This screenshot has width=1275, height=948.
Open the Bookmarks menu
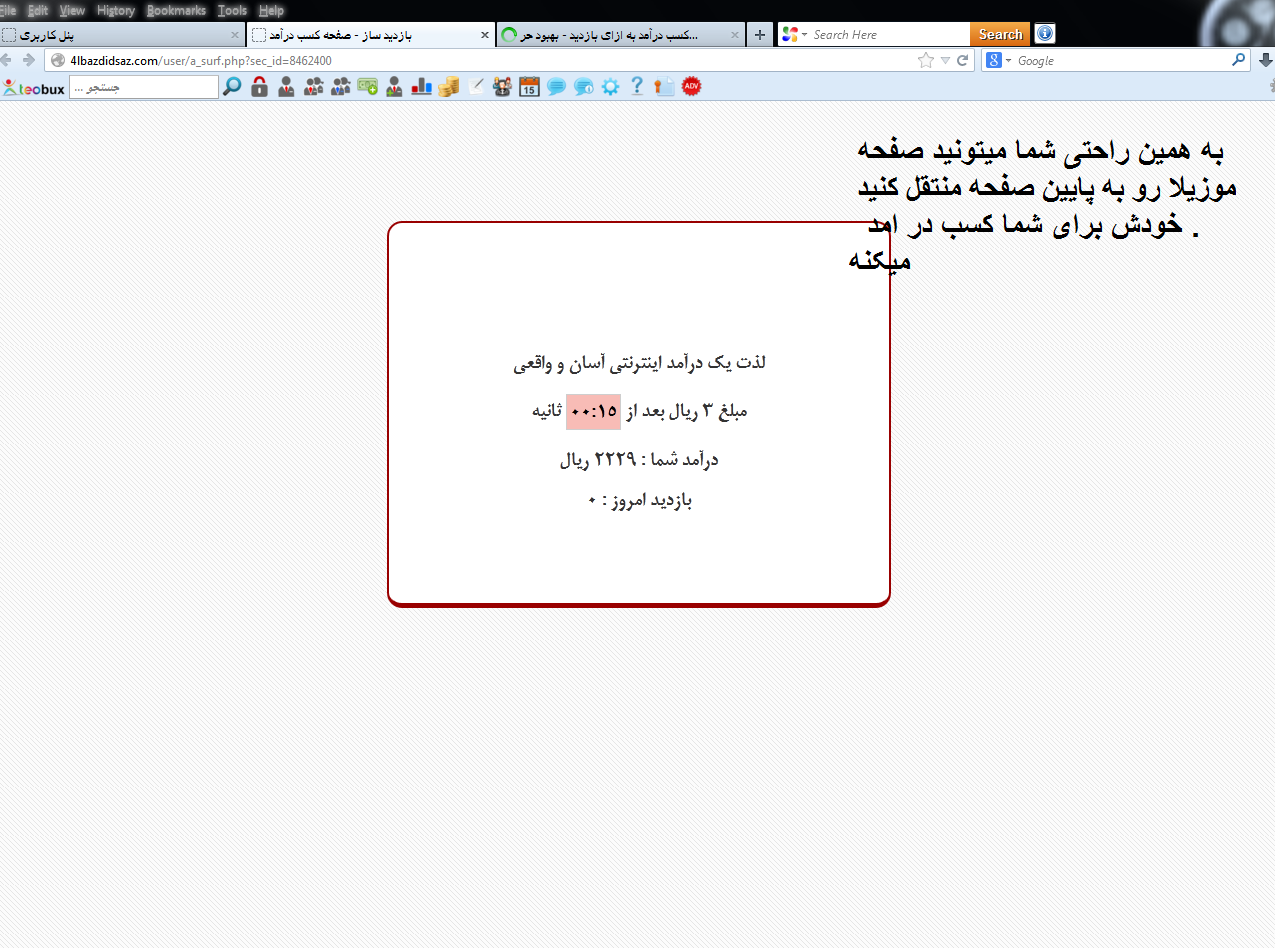[176, 10]
